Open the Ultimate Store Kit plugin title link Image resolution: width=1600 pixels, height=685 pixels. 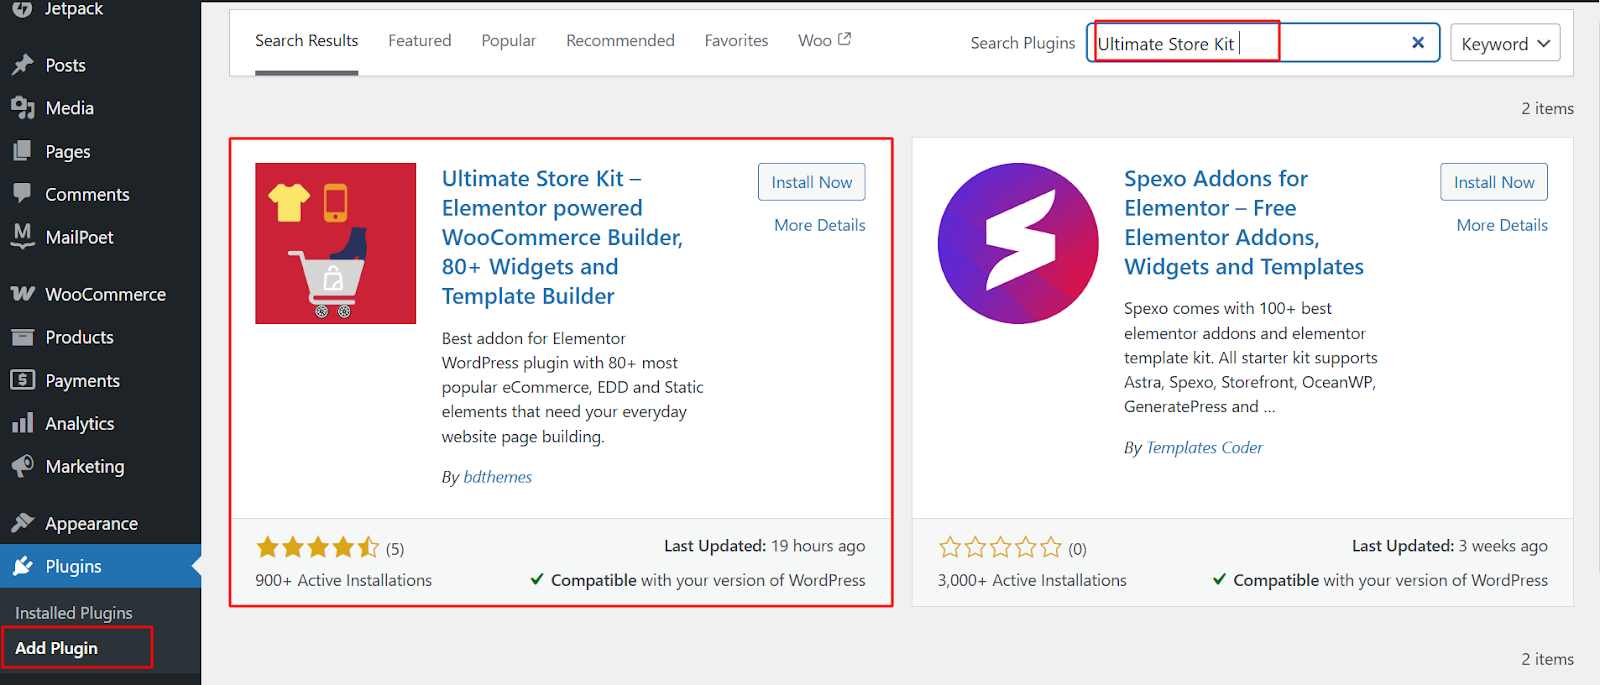tap(562, 238)
